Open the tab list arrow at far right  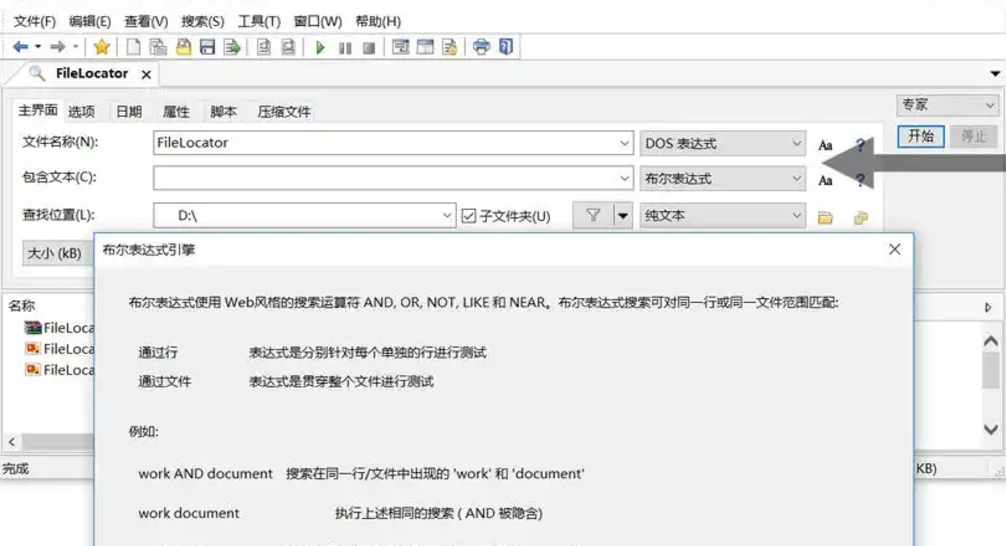(994, 74)
